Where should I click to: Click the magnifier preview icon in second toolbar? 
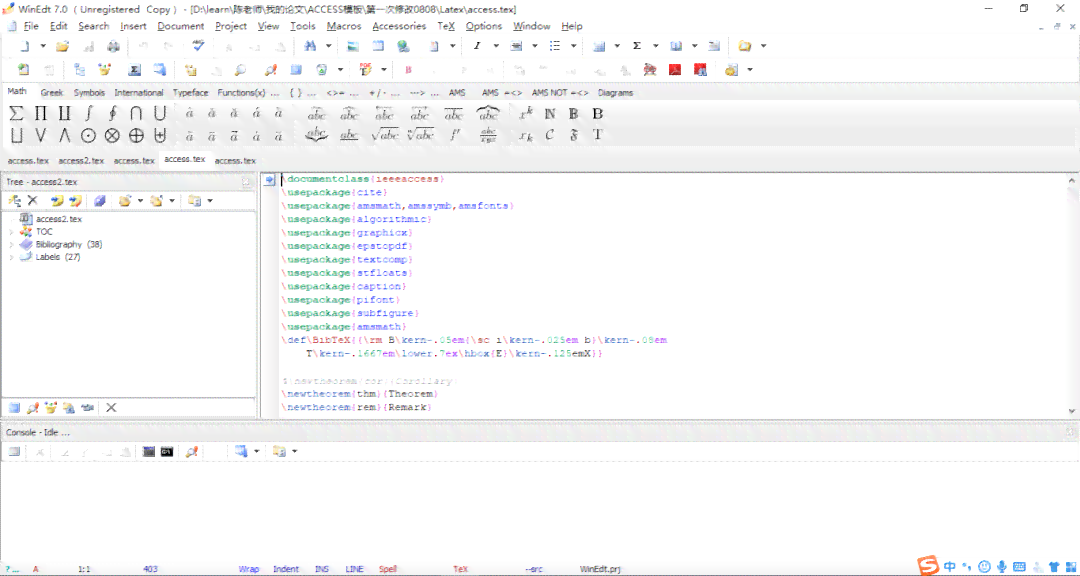click(240, 70)
